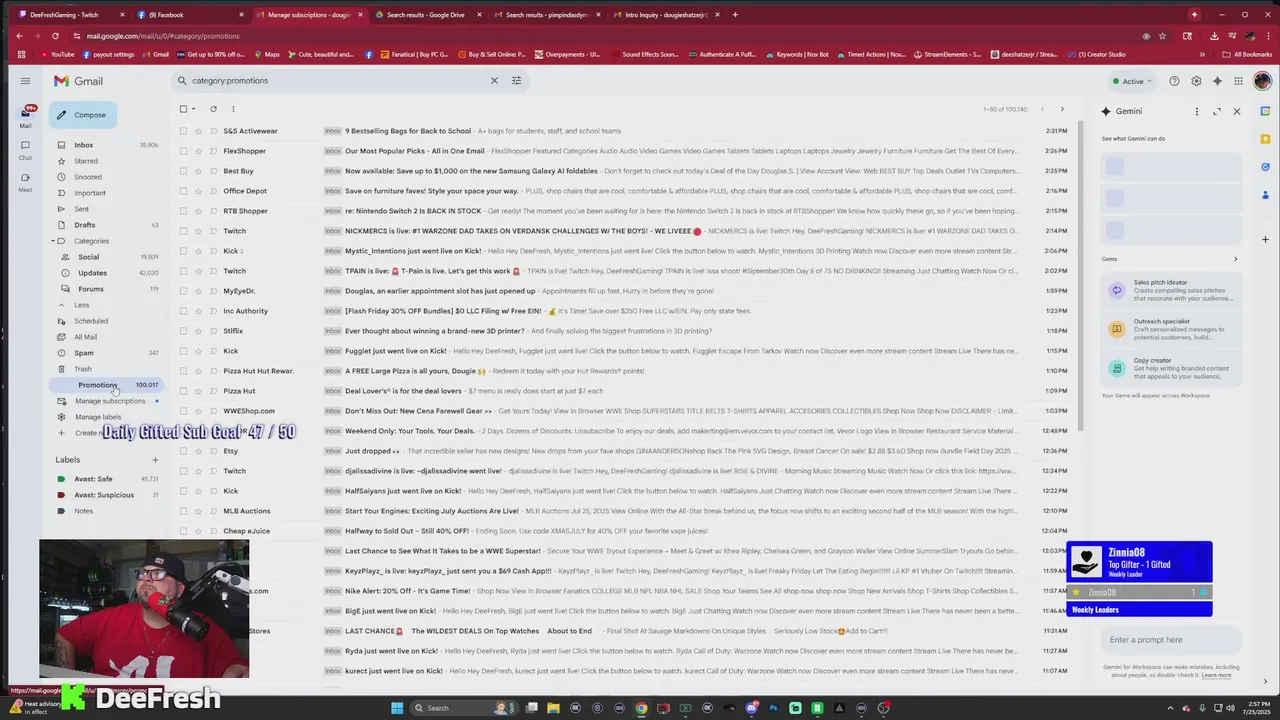Select the MyEyeDr. email checkbox
The image size is (1280, 720).
click(x=183, y=291)
